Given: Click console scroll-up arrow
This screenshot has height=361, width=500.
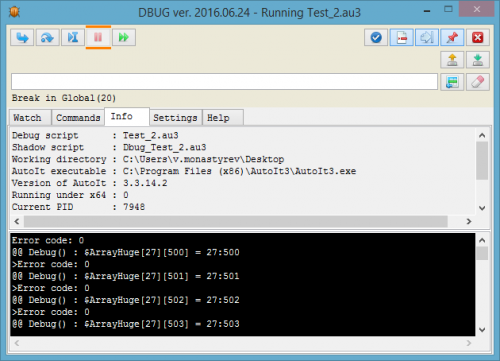Looking at the screenshot, I should point(482,240).
